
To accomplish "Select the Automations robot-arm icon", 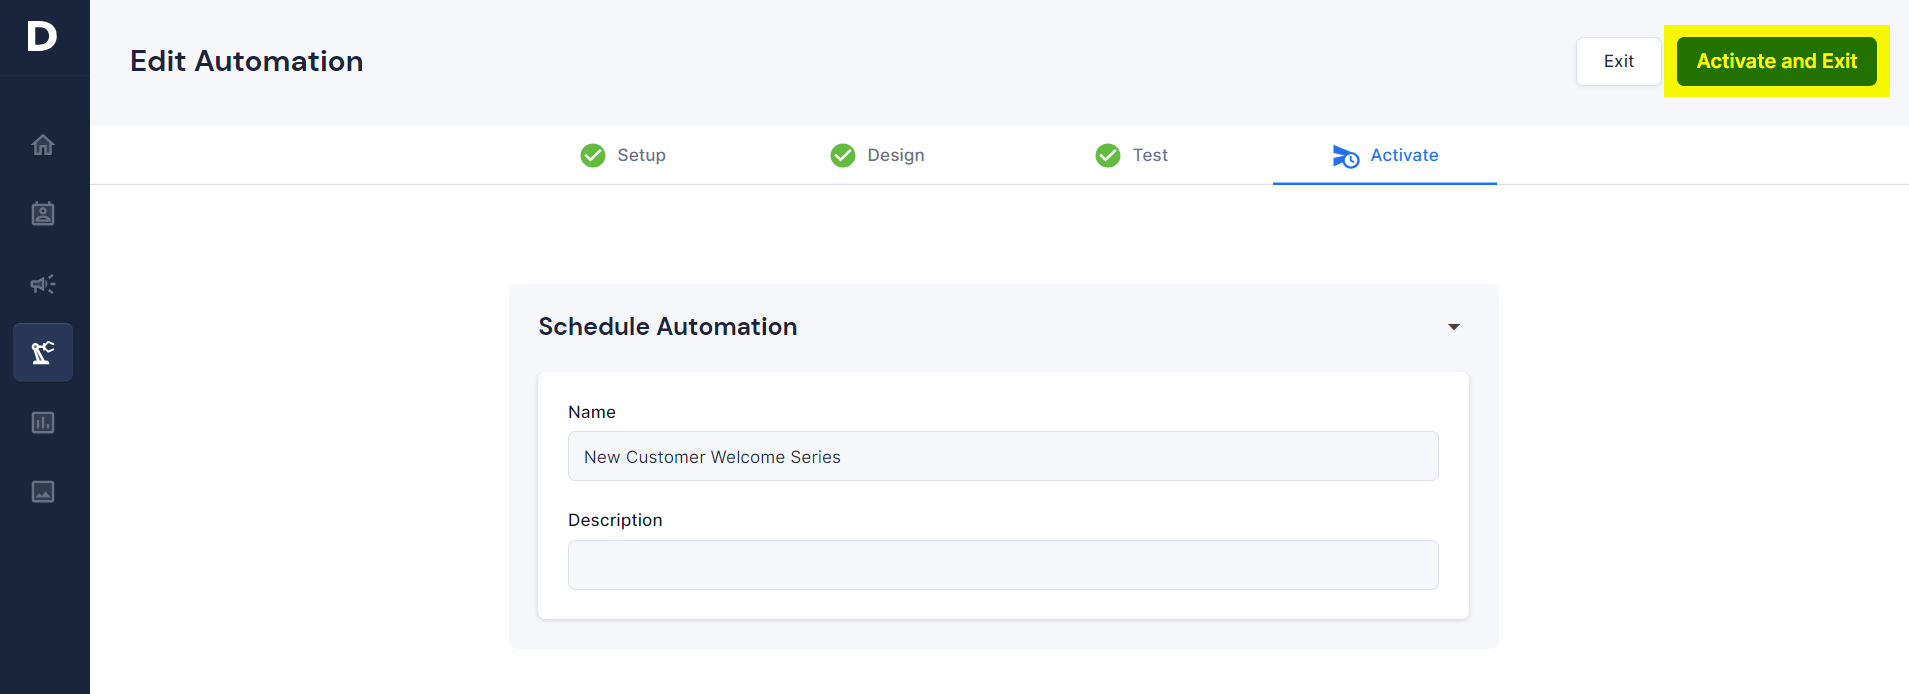I will [43, 352].
